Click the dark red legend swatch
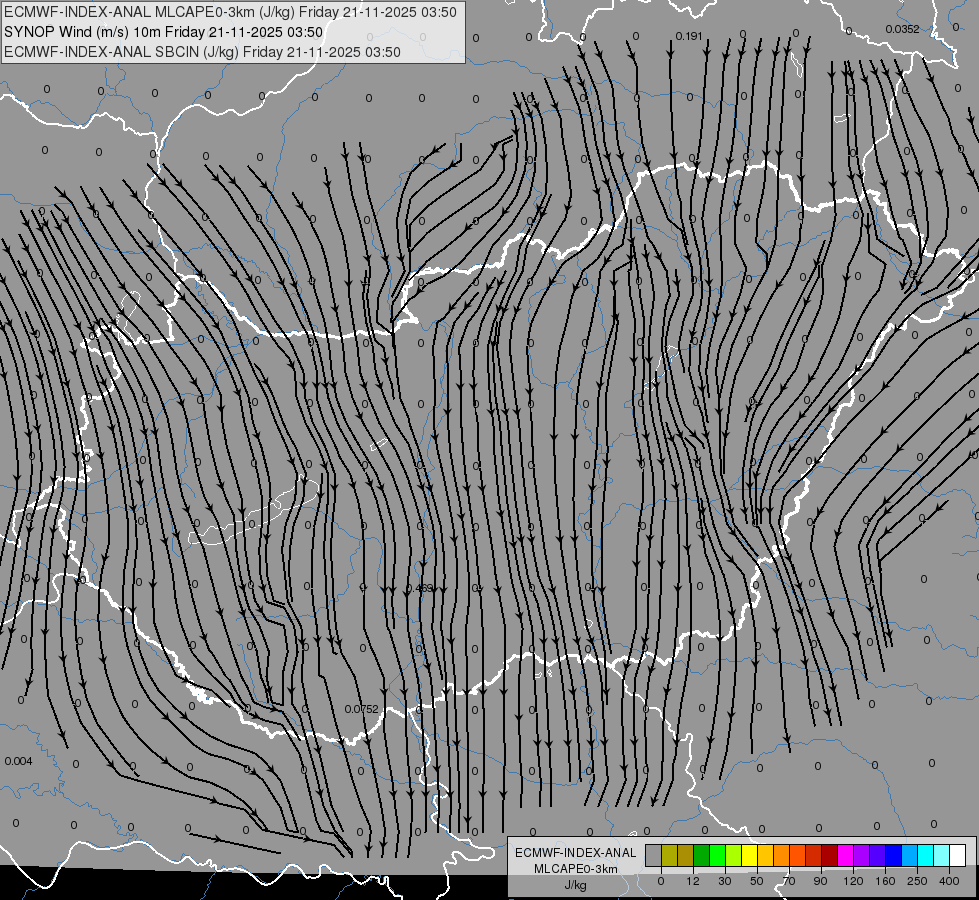This screenshot has width=979, height=900. (x=830, y=855)
